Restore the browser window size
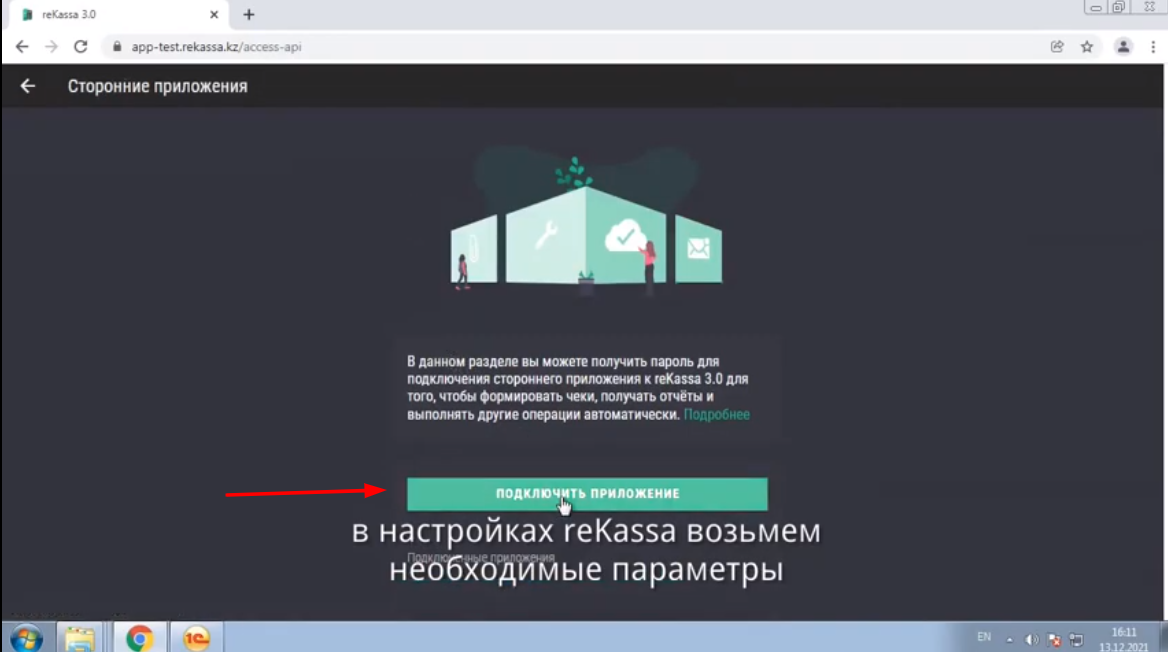Screen dimensions: 1168x652 (1118, 7)
